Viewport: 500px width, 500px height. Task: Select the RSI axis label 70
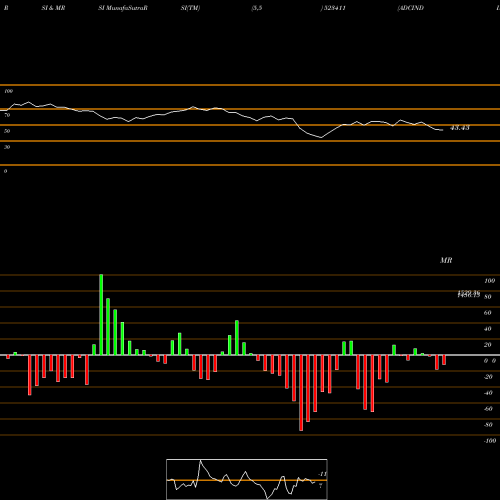pos(7,115)
